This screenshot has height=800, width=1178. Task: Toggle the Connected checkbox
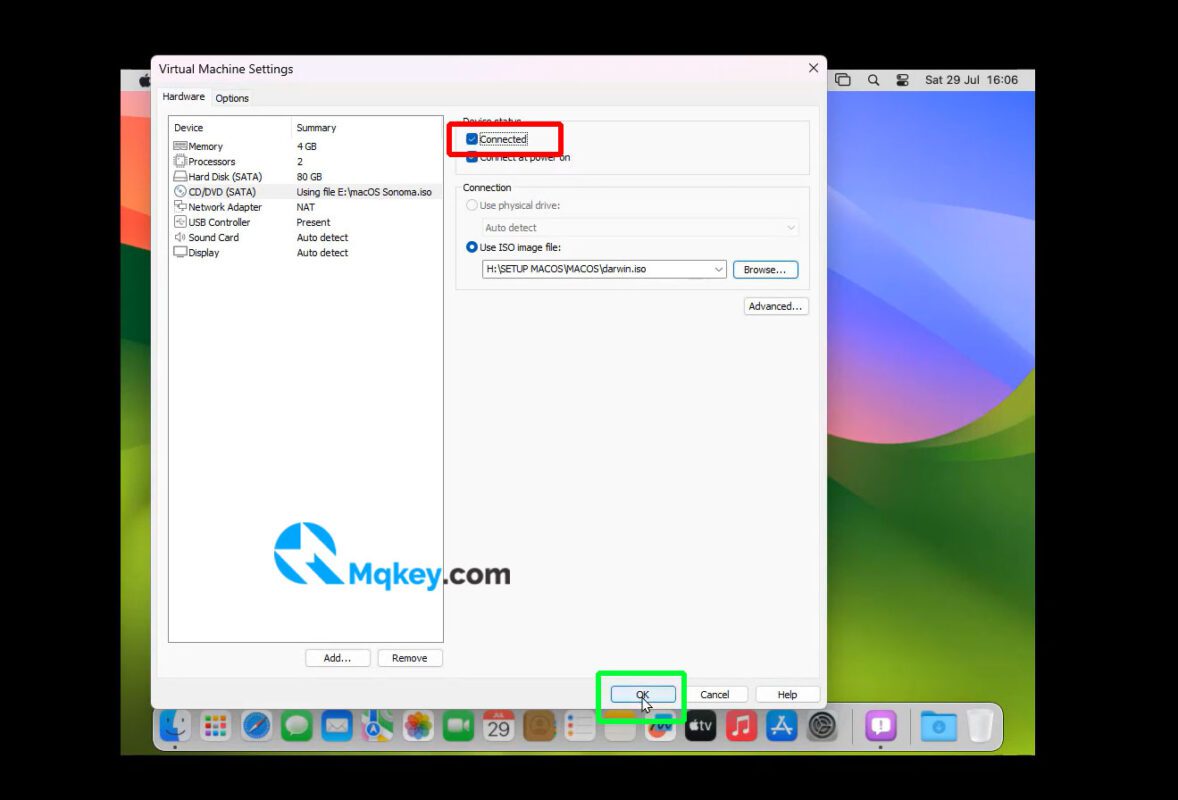click(x=472, y=139)
